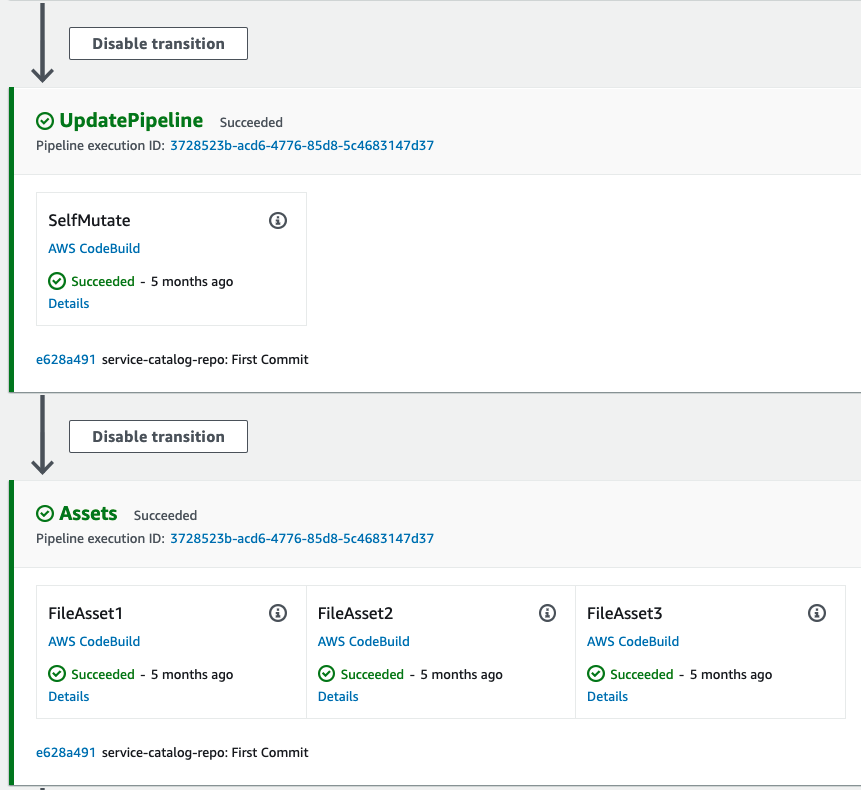Click the Succeeded check icon on SelfMutate
The height and width of the screenshot is (790, 861).
click(57, 281)
